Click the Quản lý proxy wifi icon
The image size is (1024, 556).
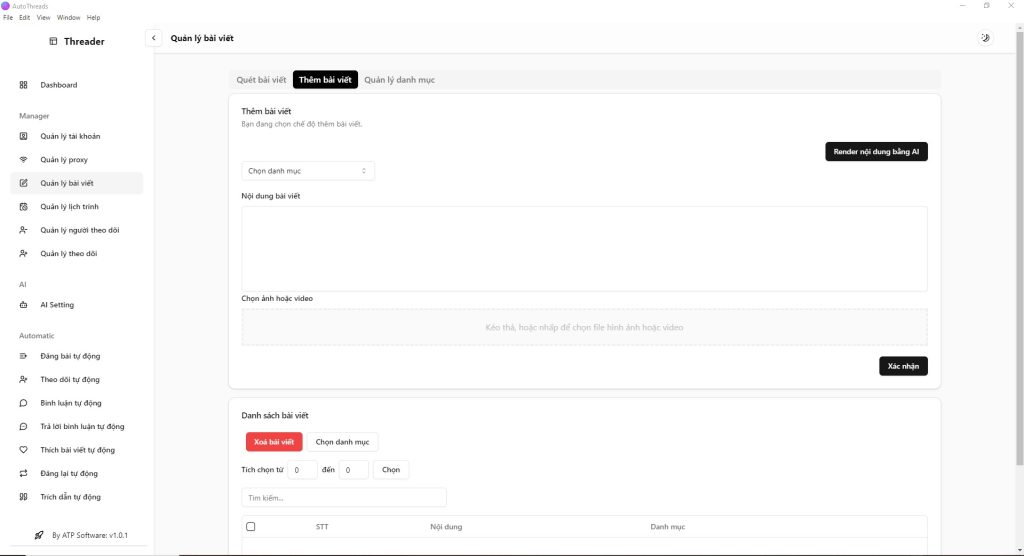coord(24,160)
